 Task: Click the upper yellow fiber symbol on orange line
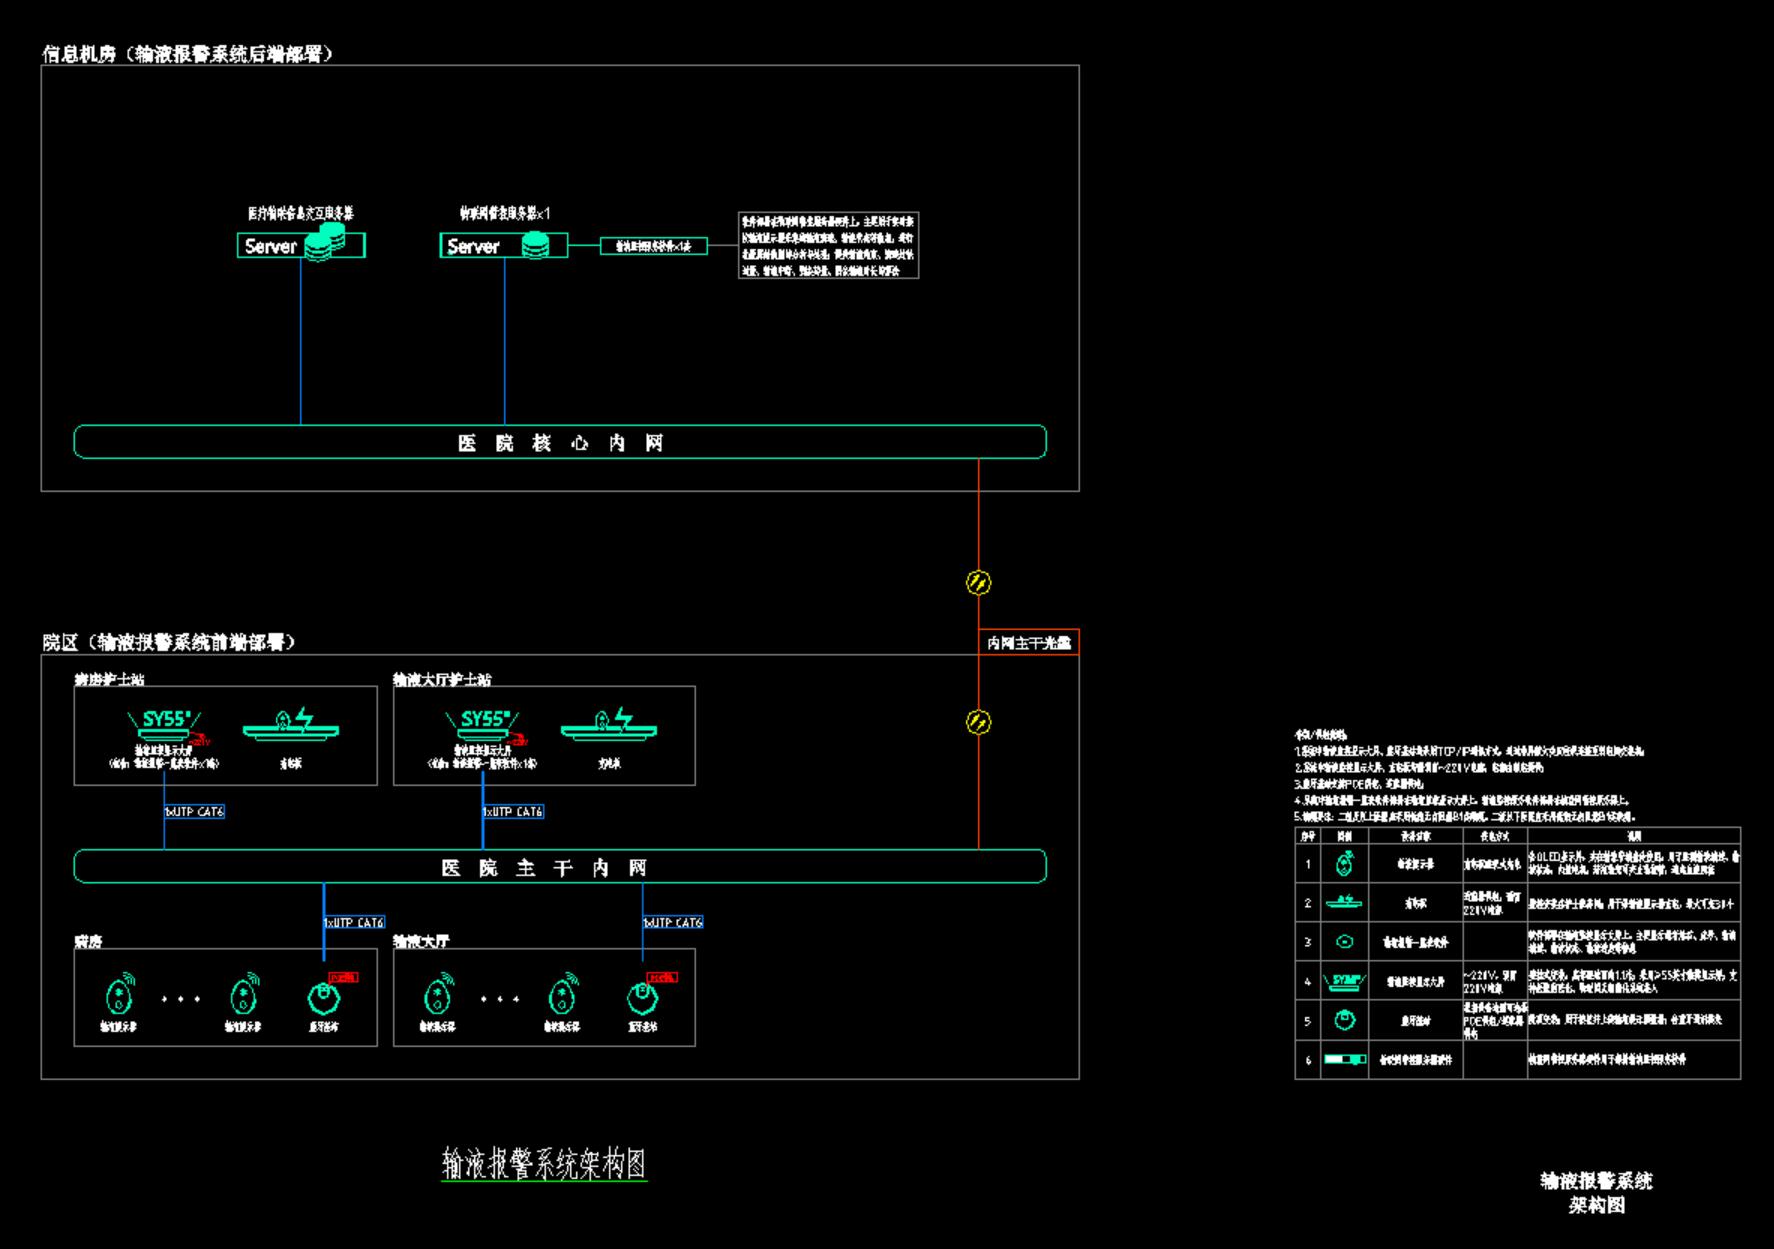979,582
